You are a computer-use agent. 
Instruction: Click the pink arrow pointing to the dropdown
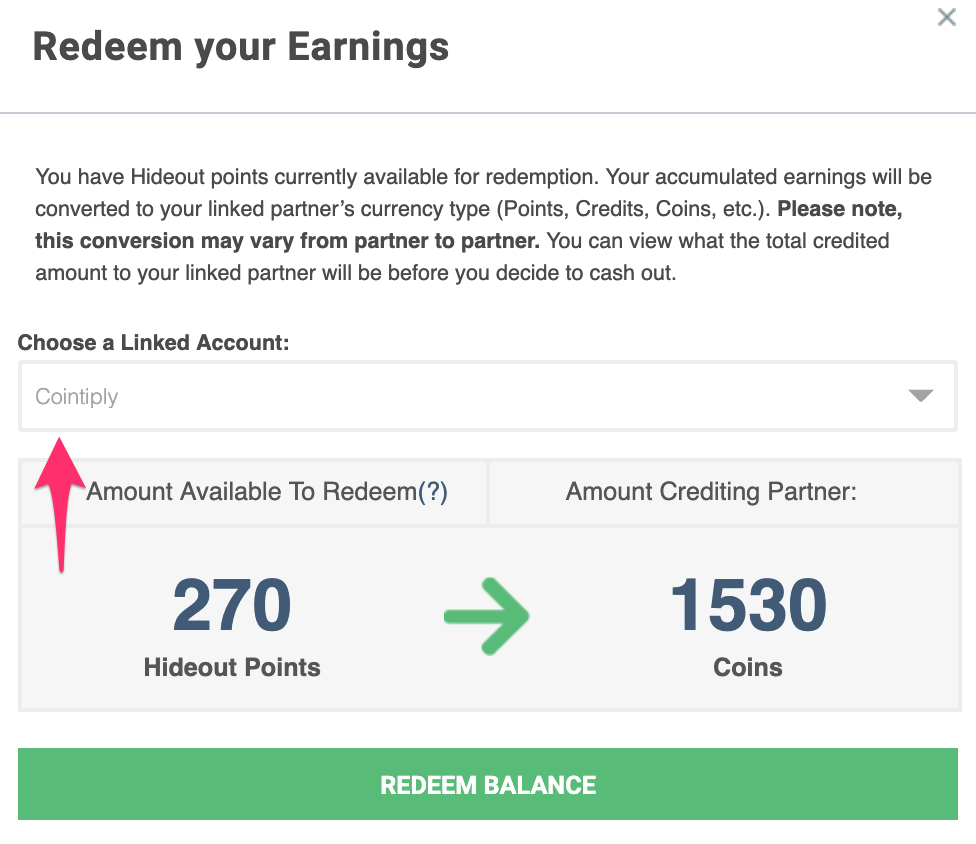pos(59,500)
